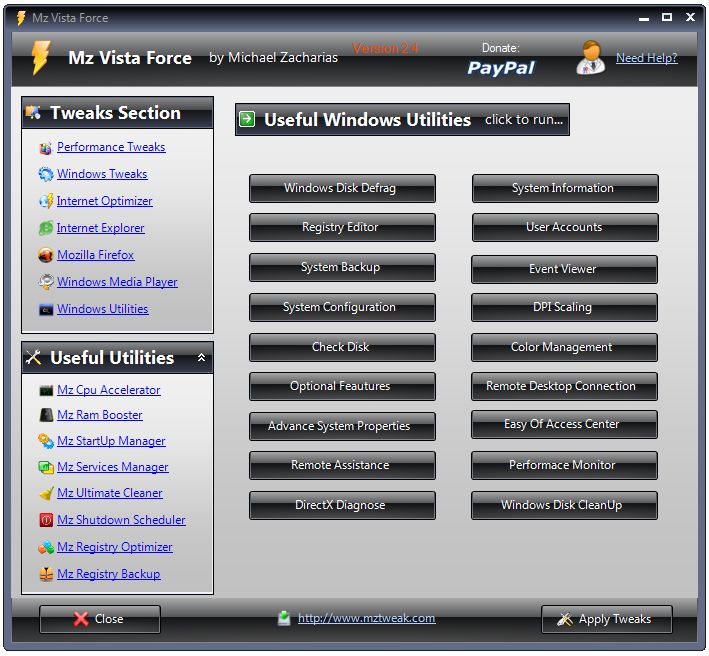
Task: Run DirectX Diagnose
Action: click(x=342, y=505)
